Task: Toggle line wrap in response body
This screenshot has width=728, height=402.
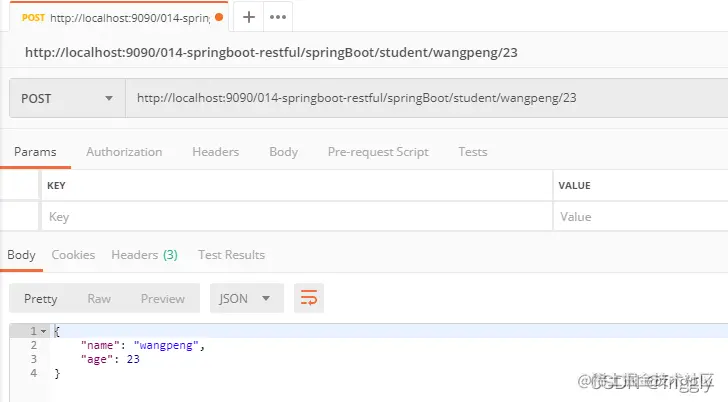Action: coord(309,298)
